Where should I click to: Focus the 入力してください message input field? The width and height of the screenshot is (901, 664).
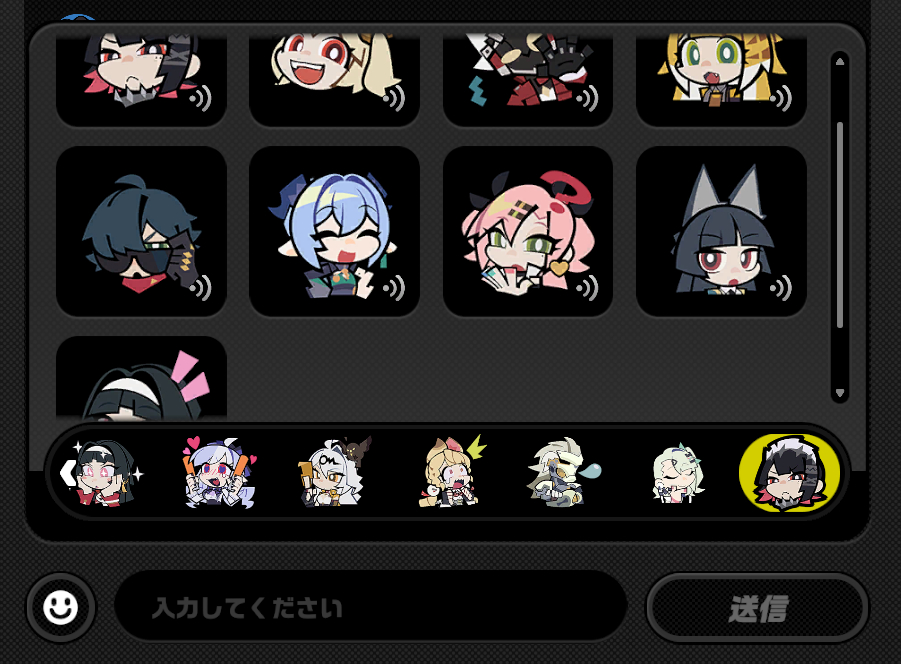click(x=371, y=606)
